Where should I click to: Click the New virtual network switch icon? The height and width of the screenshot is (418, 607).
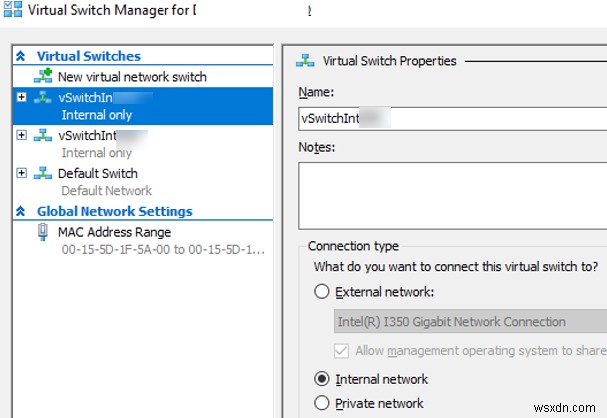coord(43,76)
